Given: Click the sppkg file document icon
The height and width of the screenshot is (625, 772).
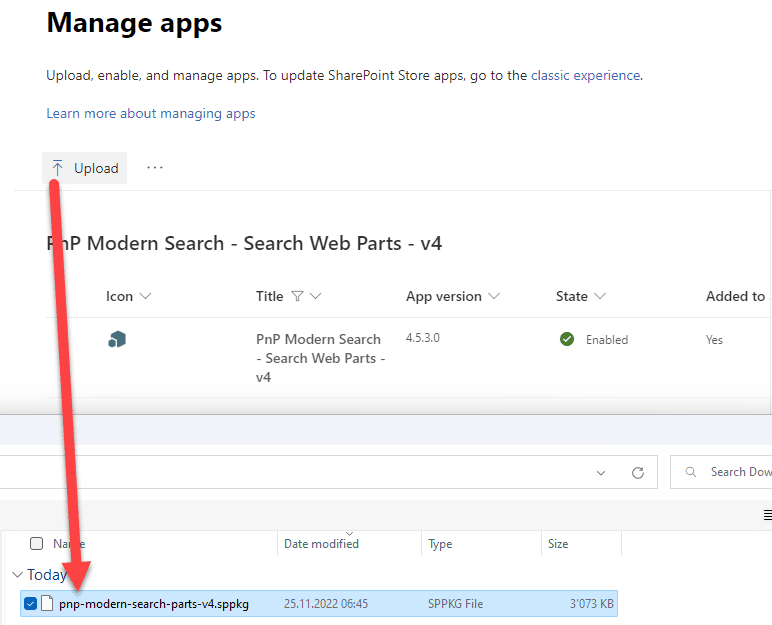Looking at the screenshot, I should 47,603.
